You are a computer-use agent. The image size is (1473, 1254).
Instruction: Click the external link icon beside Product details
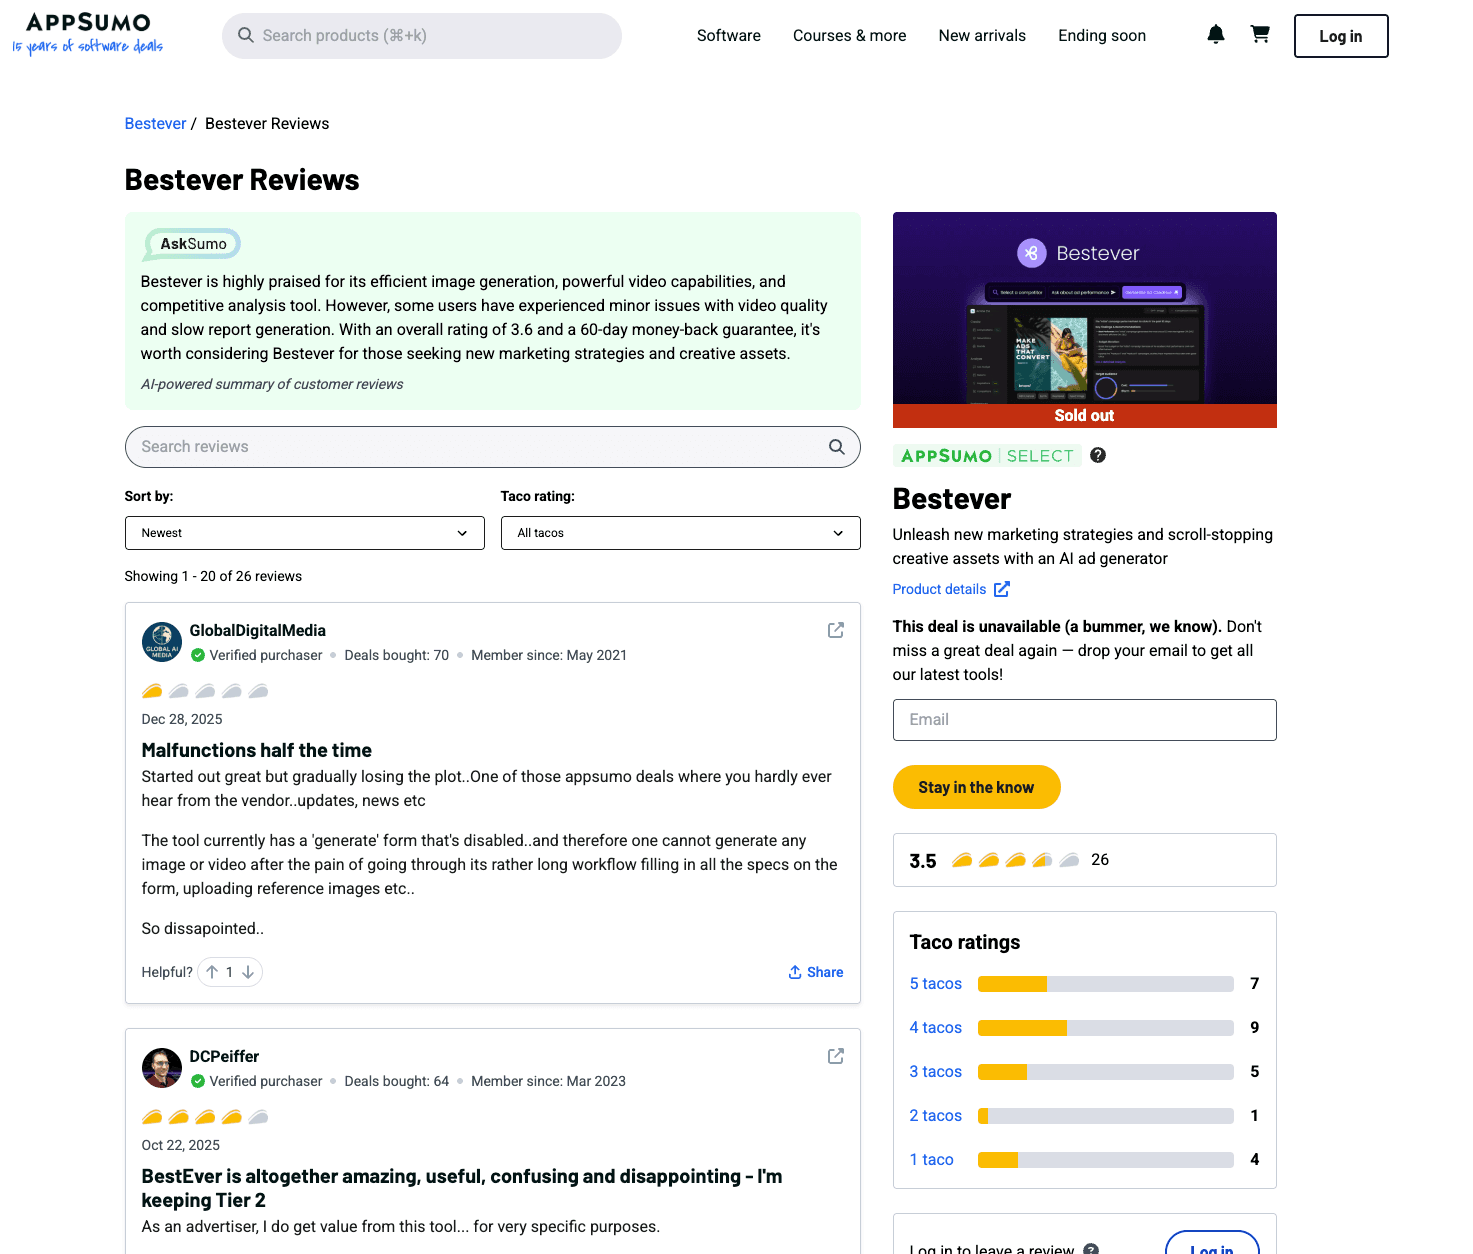click(1002, 589)
